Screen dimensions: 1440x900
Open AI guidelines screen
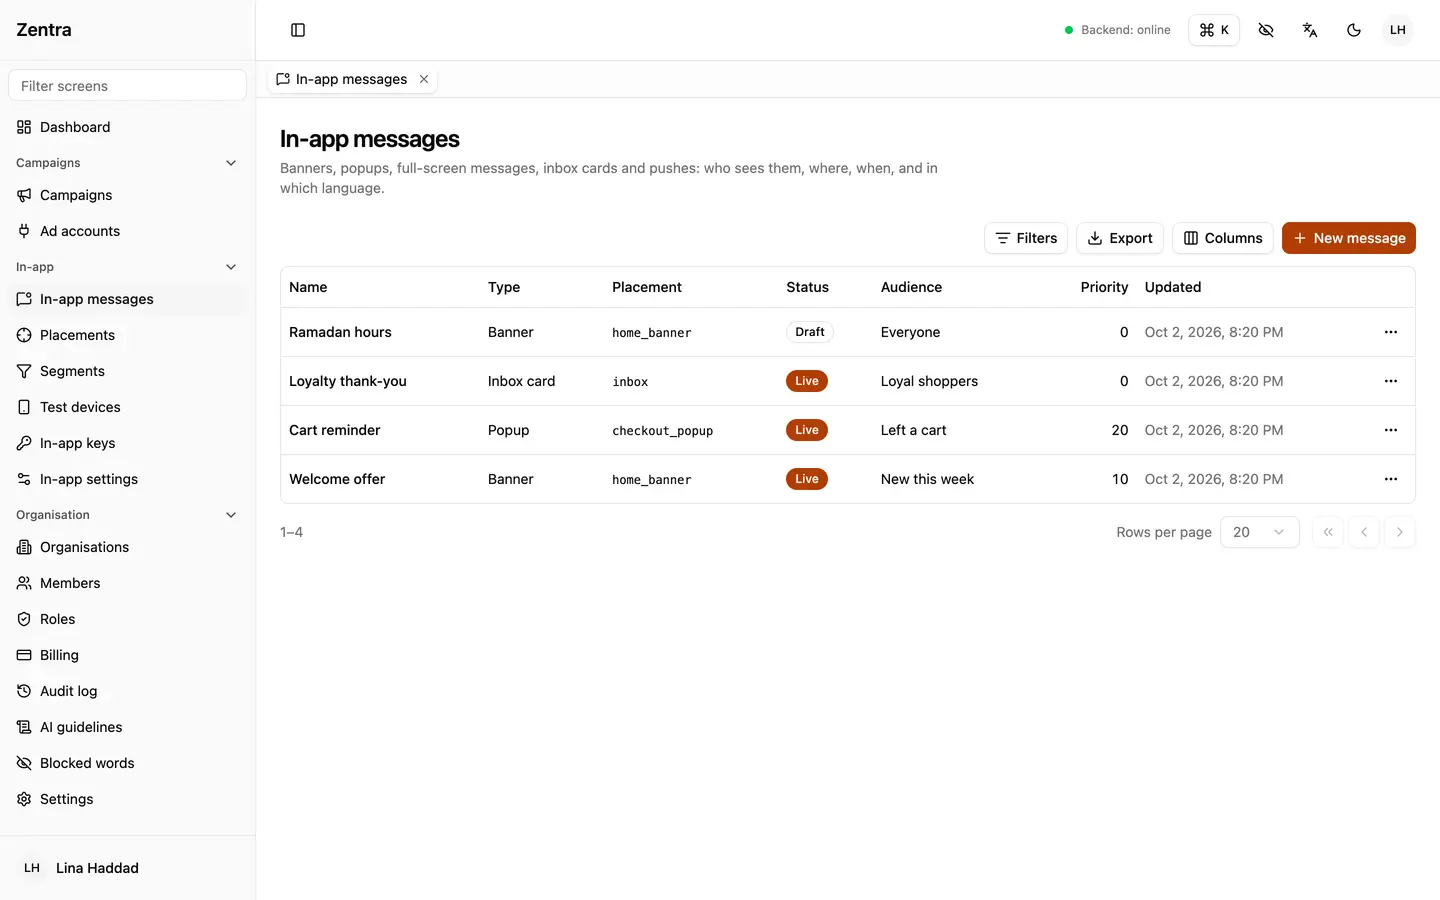pos(128,727)
